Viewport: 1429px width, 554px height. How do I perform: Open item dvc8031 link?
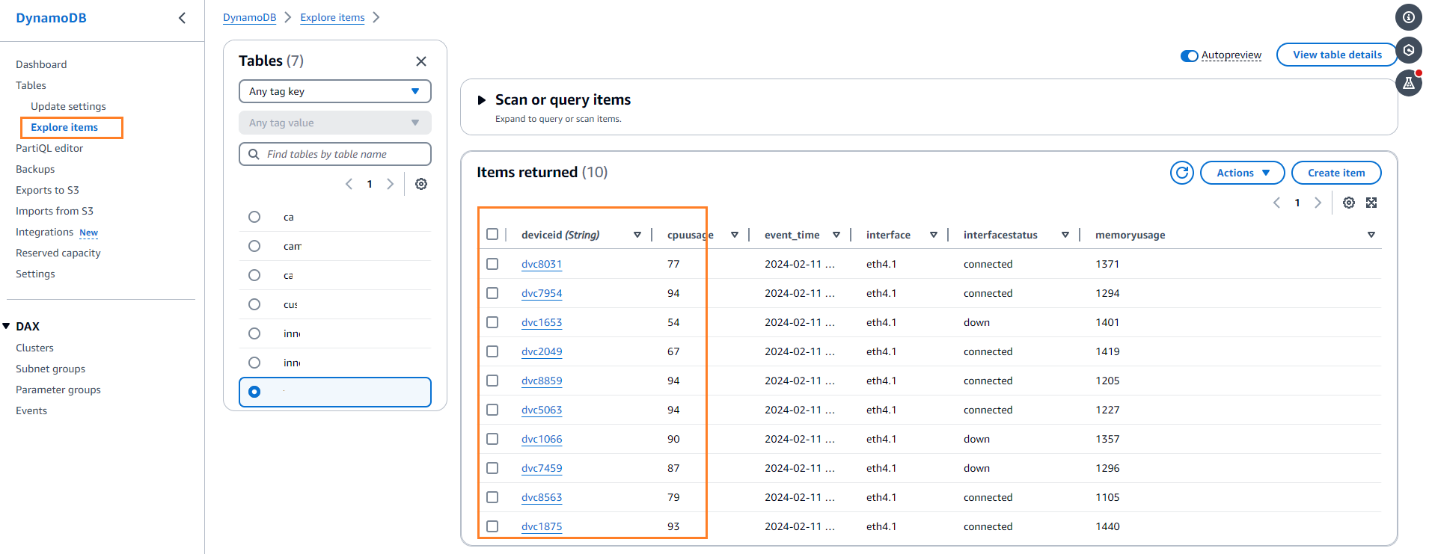pyautogui.click(x=541, y=264)
